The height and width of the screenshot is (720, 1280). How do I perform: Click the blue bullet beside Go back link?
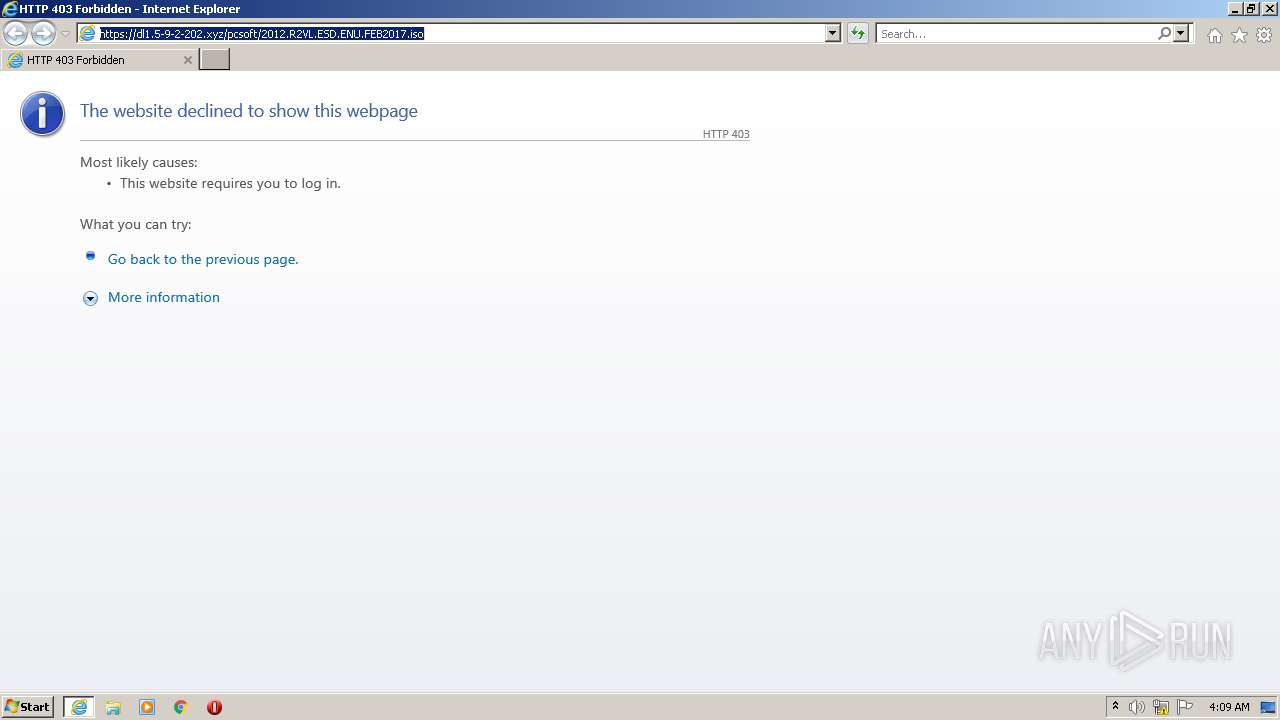90,256
